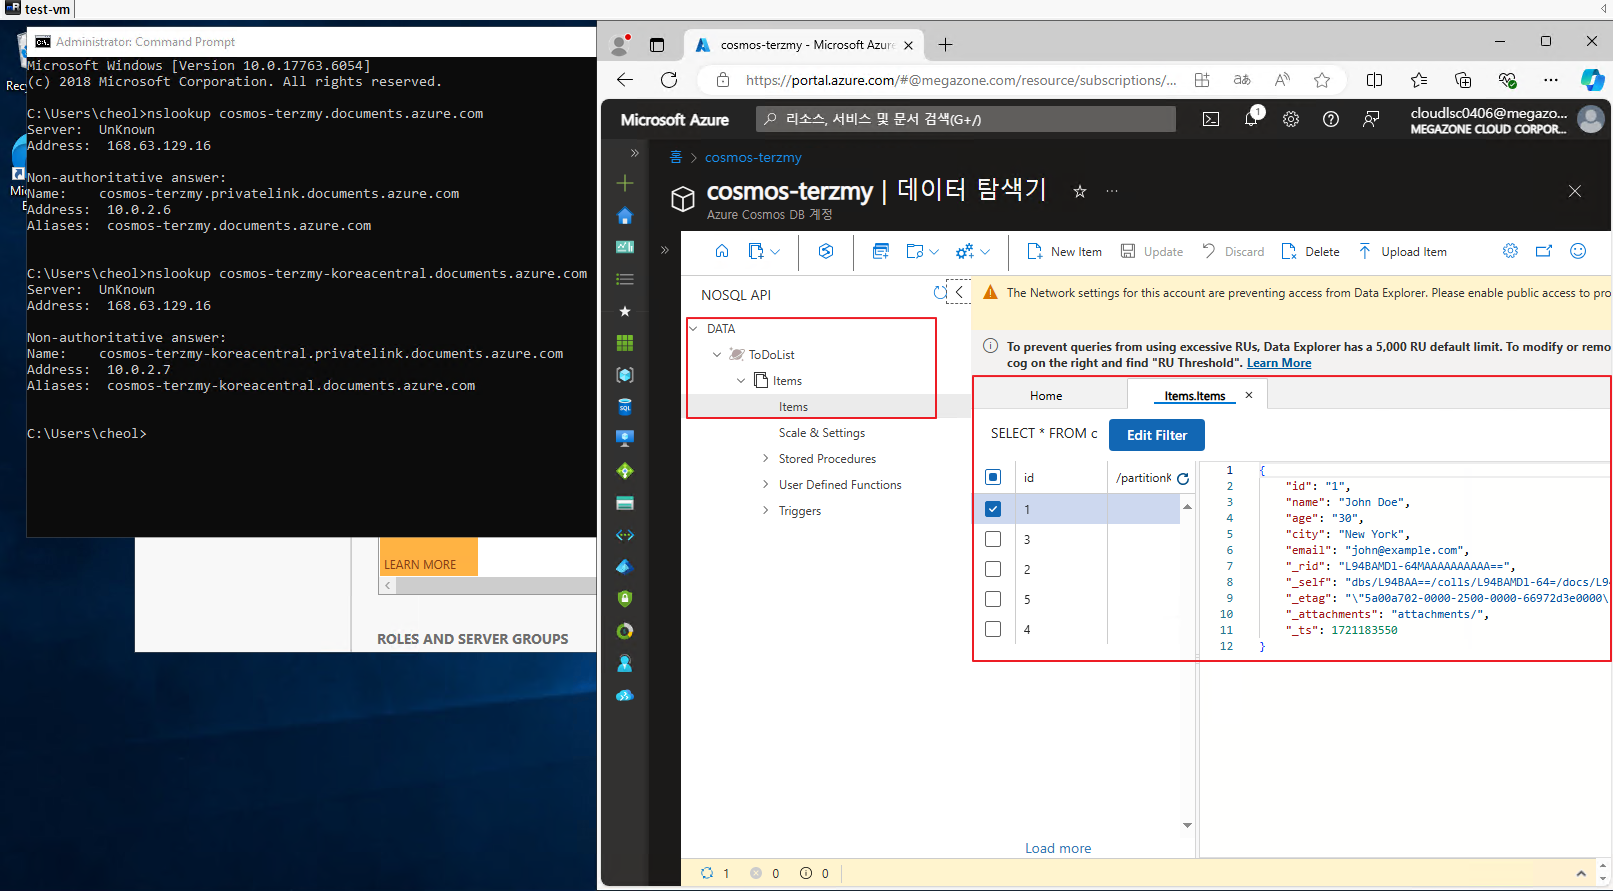Favorite the cosmos-terzmy resource star
Viewport: 1613px width, 891px height.
(x=1080, y=191)
